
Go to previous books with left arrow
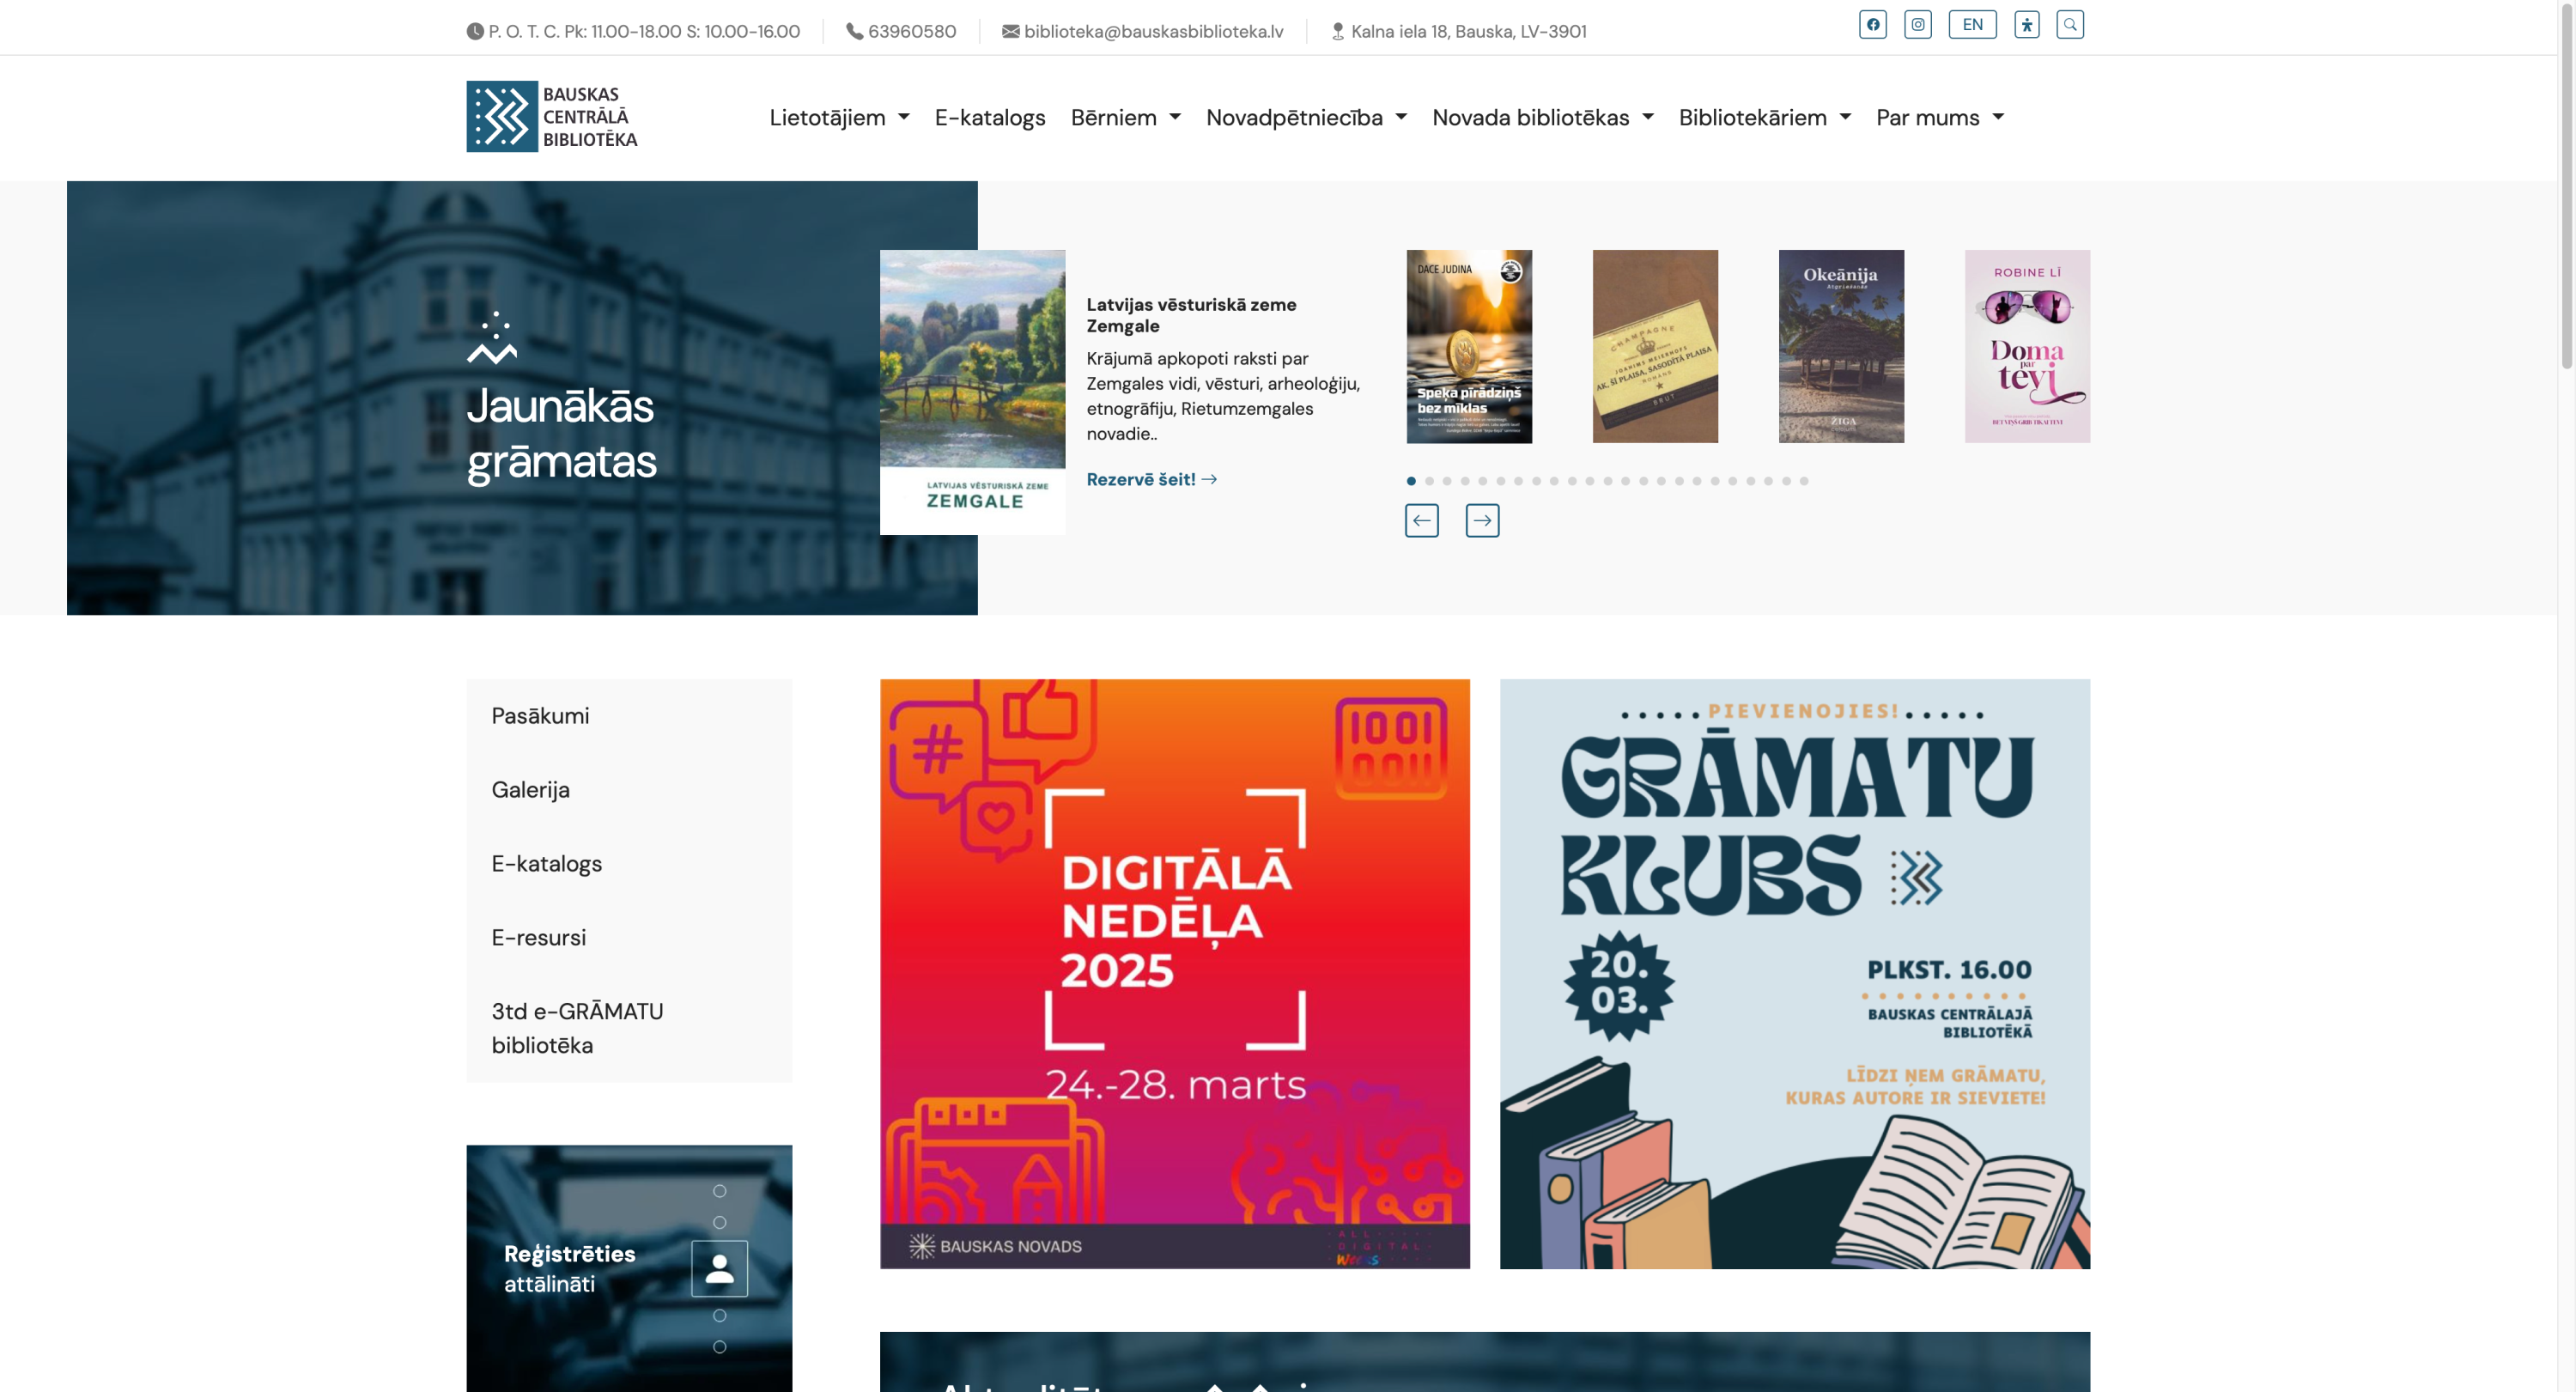click(1421, 520)
